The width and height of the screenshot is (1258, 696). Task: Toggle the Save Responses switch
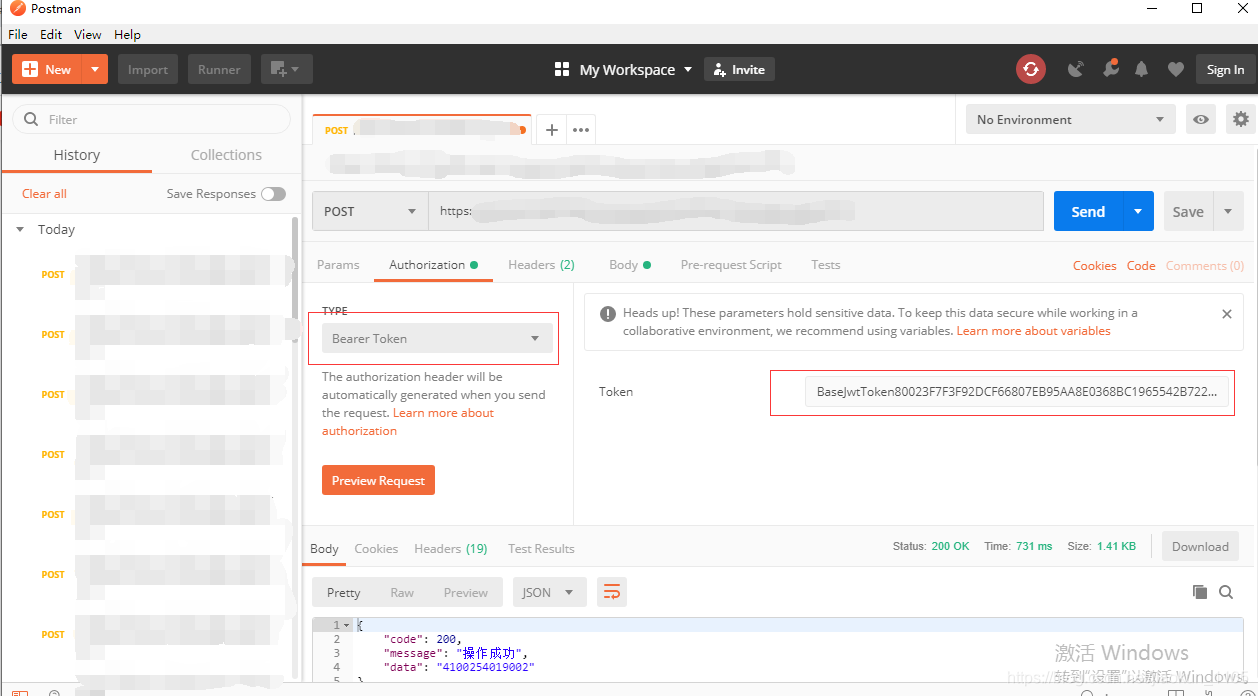pyautogui.click(x=273, y=194)
